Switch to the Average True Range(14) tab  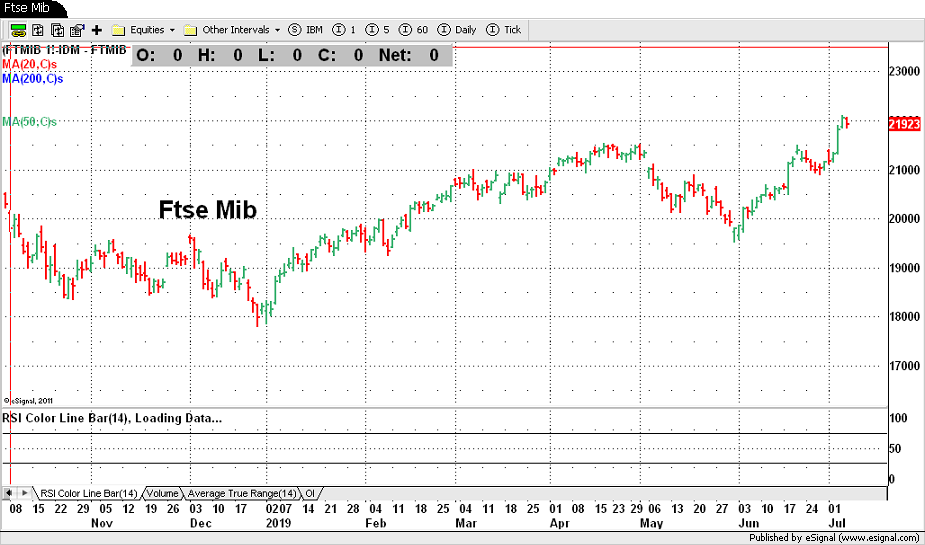click(x=242, y=493)
